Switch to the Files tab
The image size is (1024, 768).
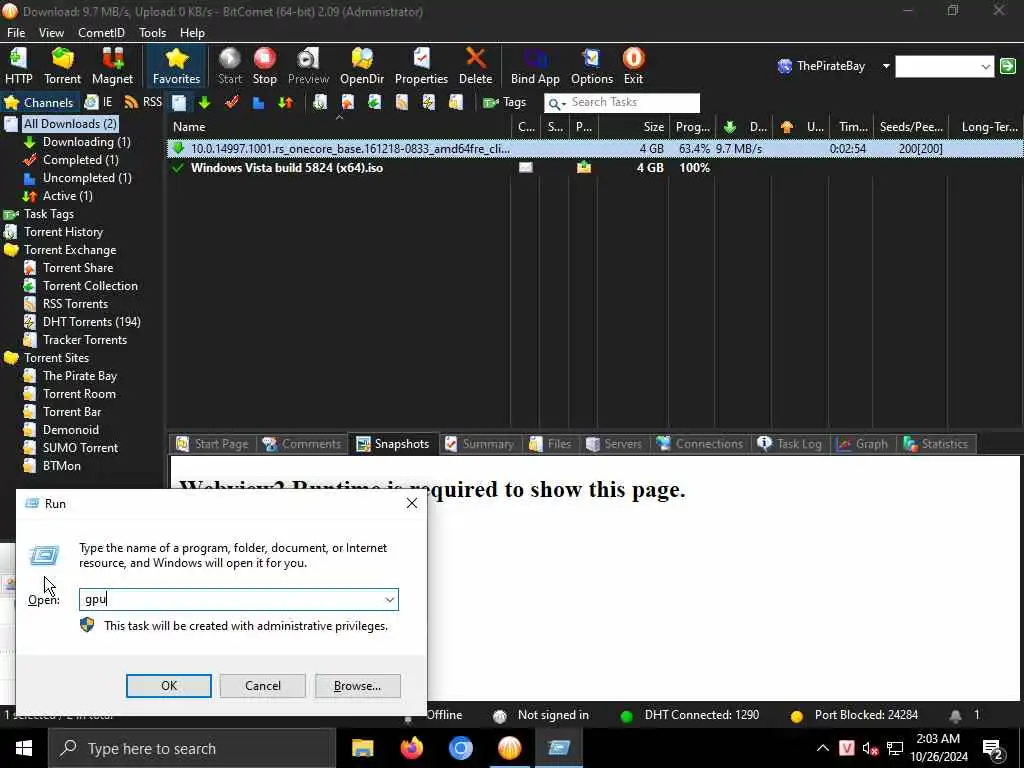coord(550,444)
